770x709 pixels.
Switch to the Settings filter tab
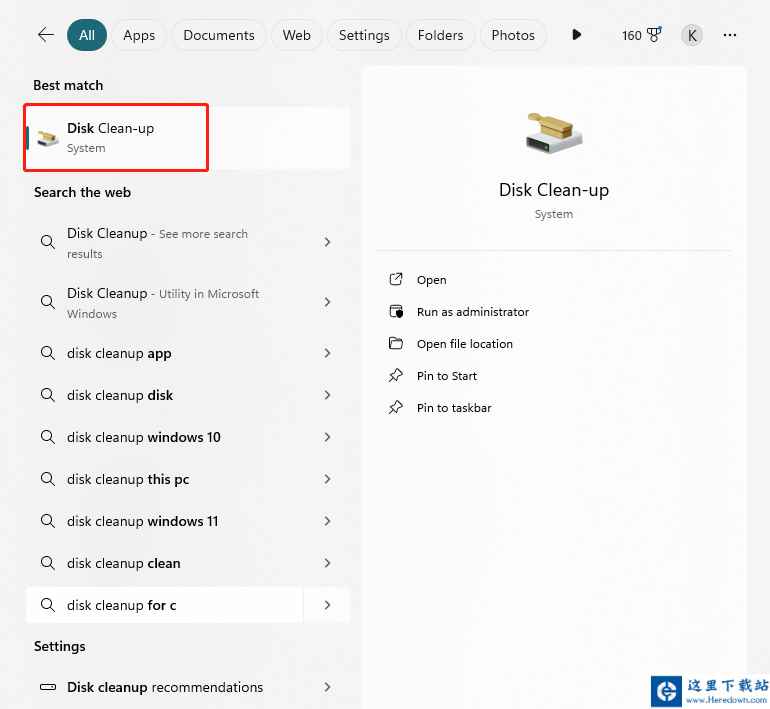pos(364,35)
